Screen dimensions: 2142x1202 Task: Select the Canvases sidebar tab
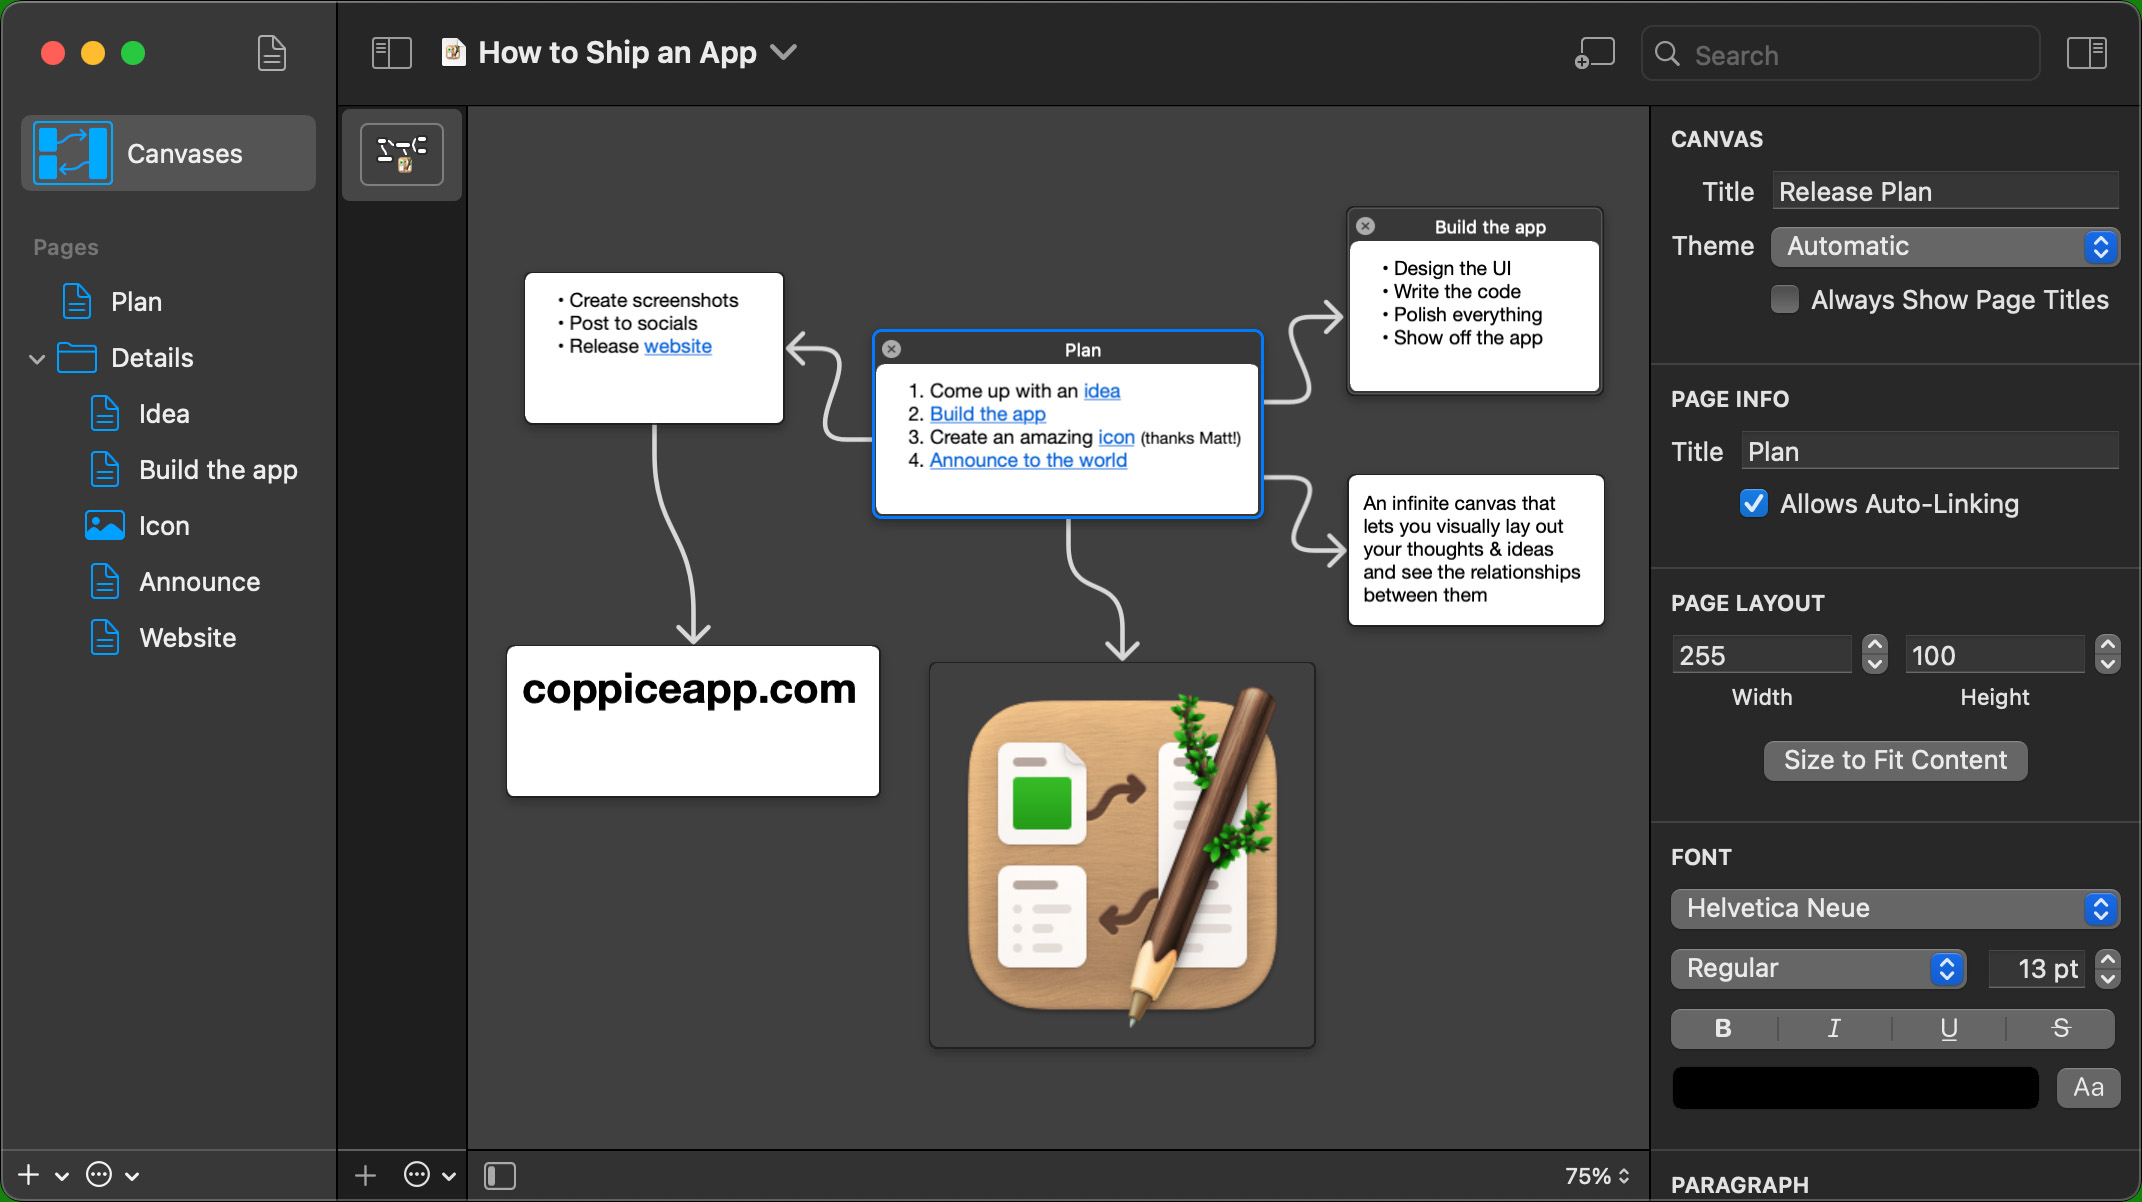coord(168,153)
